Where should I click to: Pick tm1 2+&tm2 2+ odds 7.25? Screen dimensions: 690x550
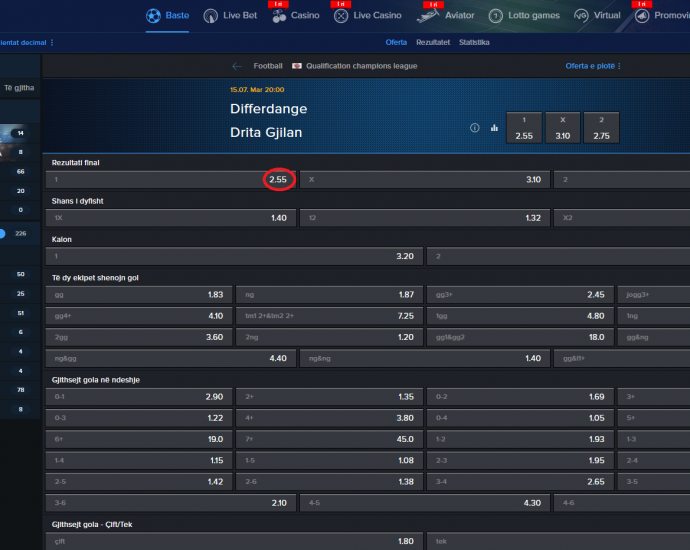click(x=329, y=316)
